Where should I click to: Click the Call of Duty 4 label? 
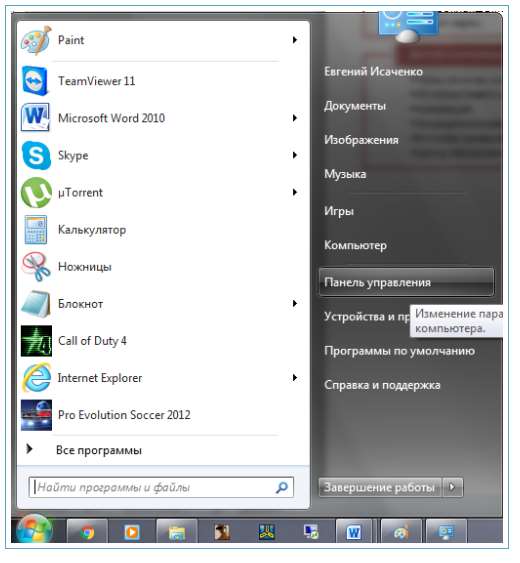point(92,341)
